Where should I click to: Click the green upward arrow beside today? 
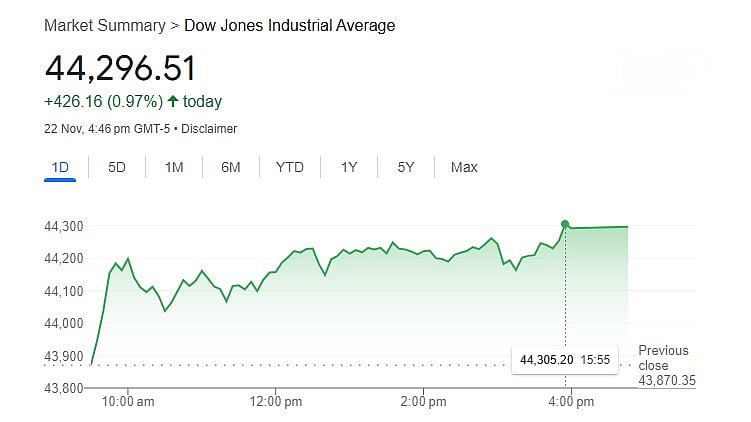tap(173, 102)
